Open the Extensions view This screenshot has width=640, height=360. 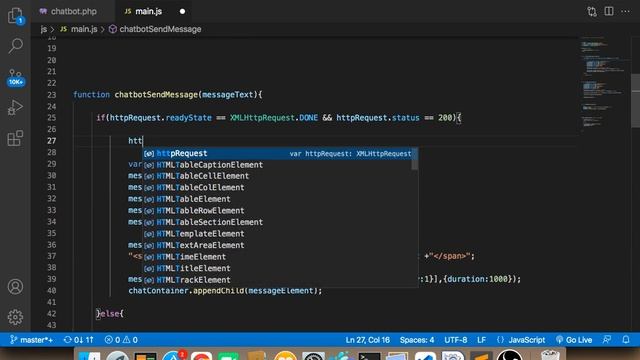15,138
